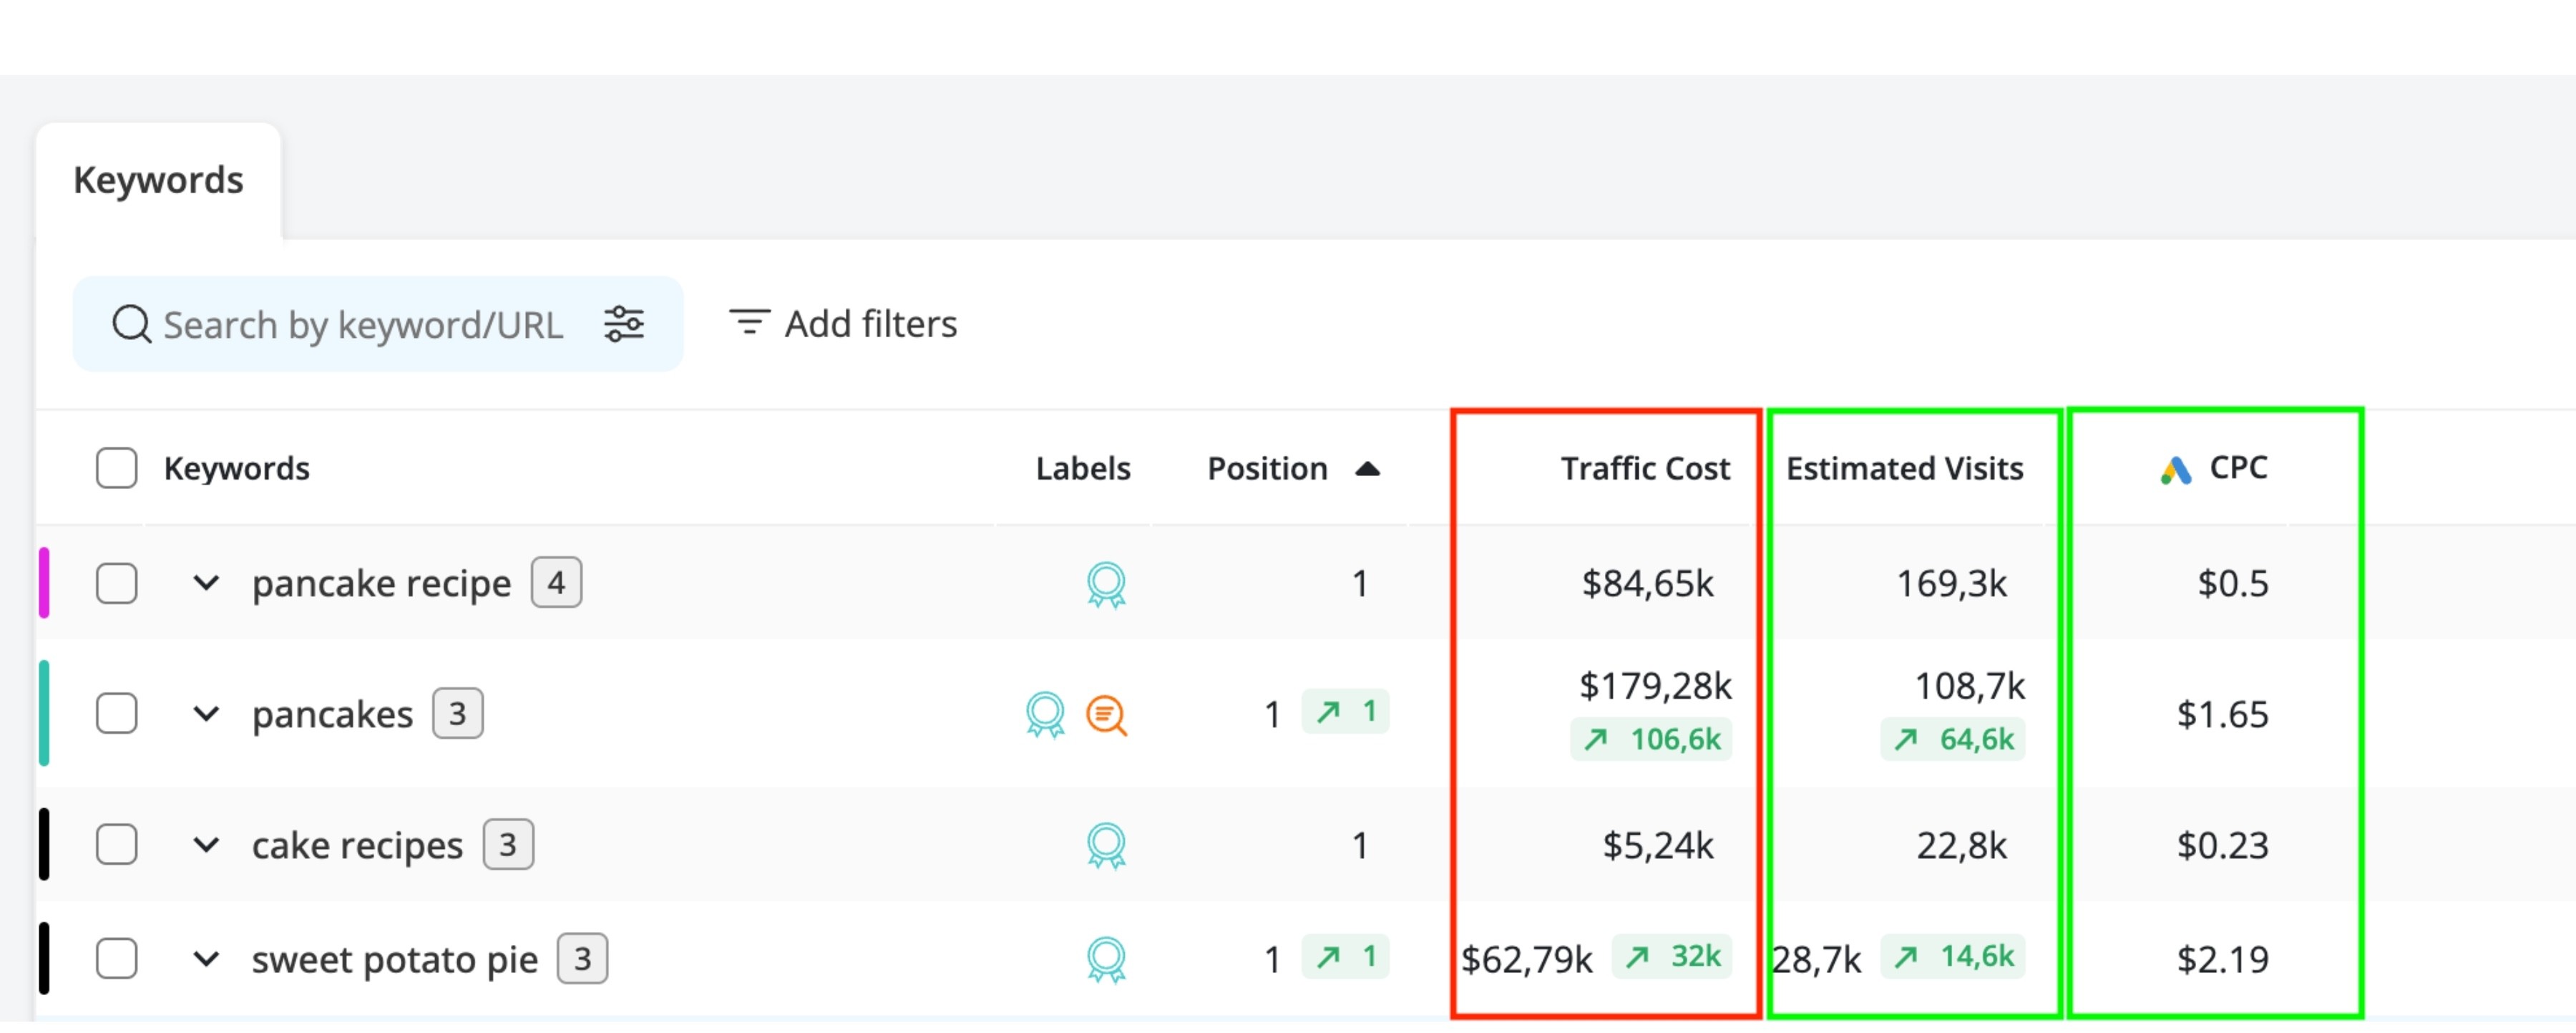Click award ribbon icon for sweet potato pie
This screenshot has width=2576, height=1033.
click(x=1106, y=961)
